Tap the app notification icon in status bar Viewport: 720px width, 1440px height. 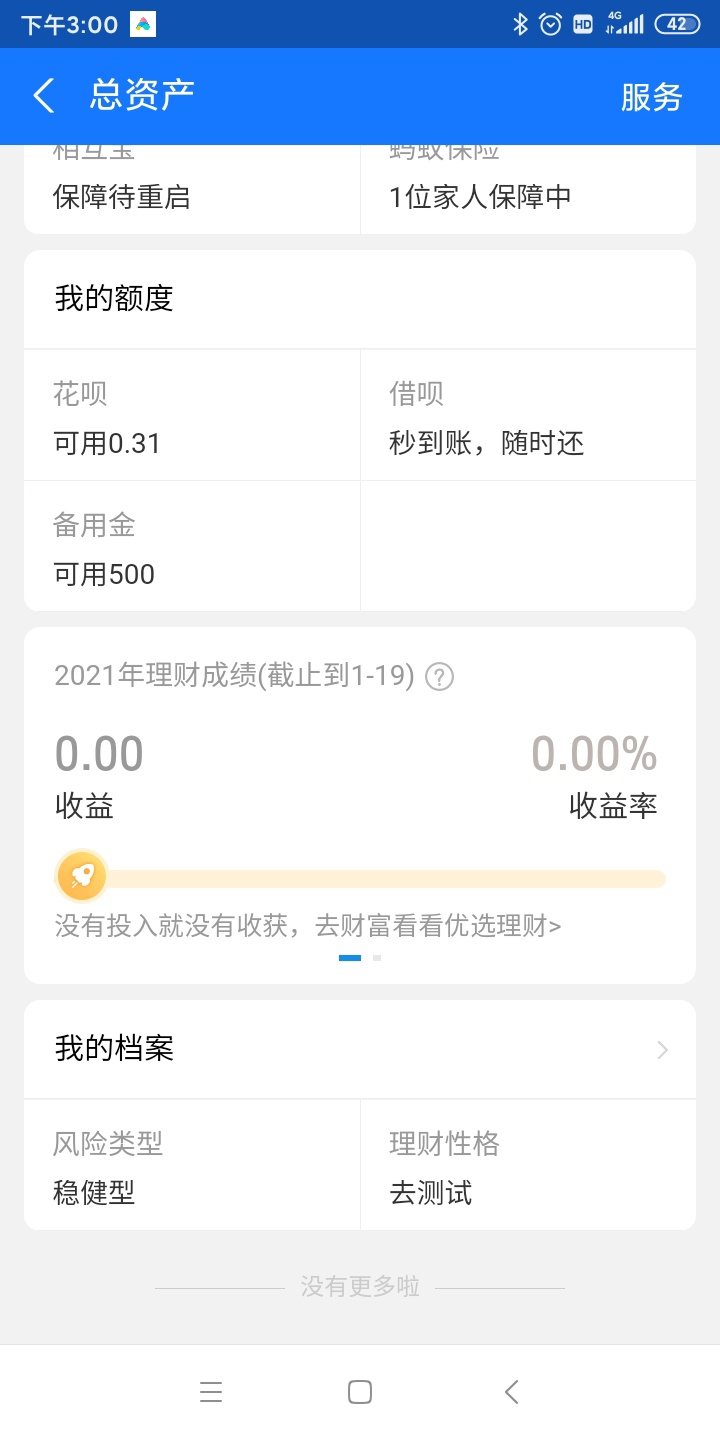pyautogui.click(x=143, y=25)
